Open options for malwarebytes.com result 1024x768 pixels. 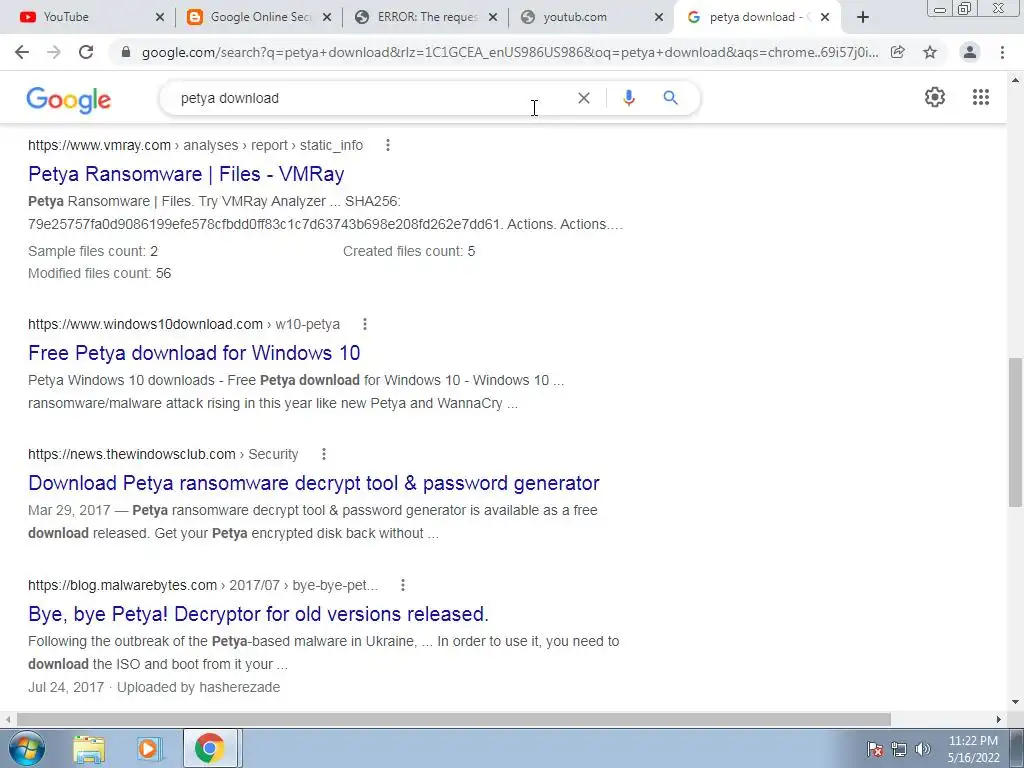click(x=403, y=585)
